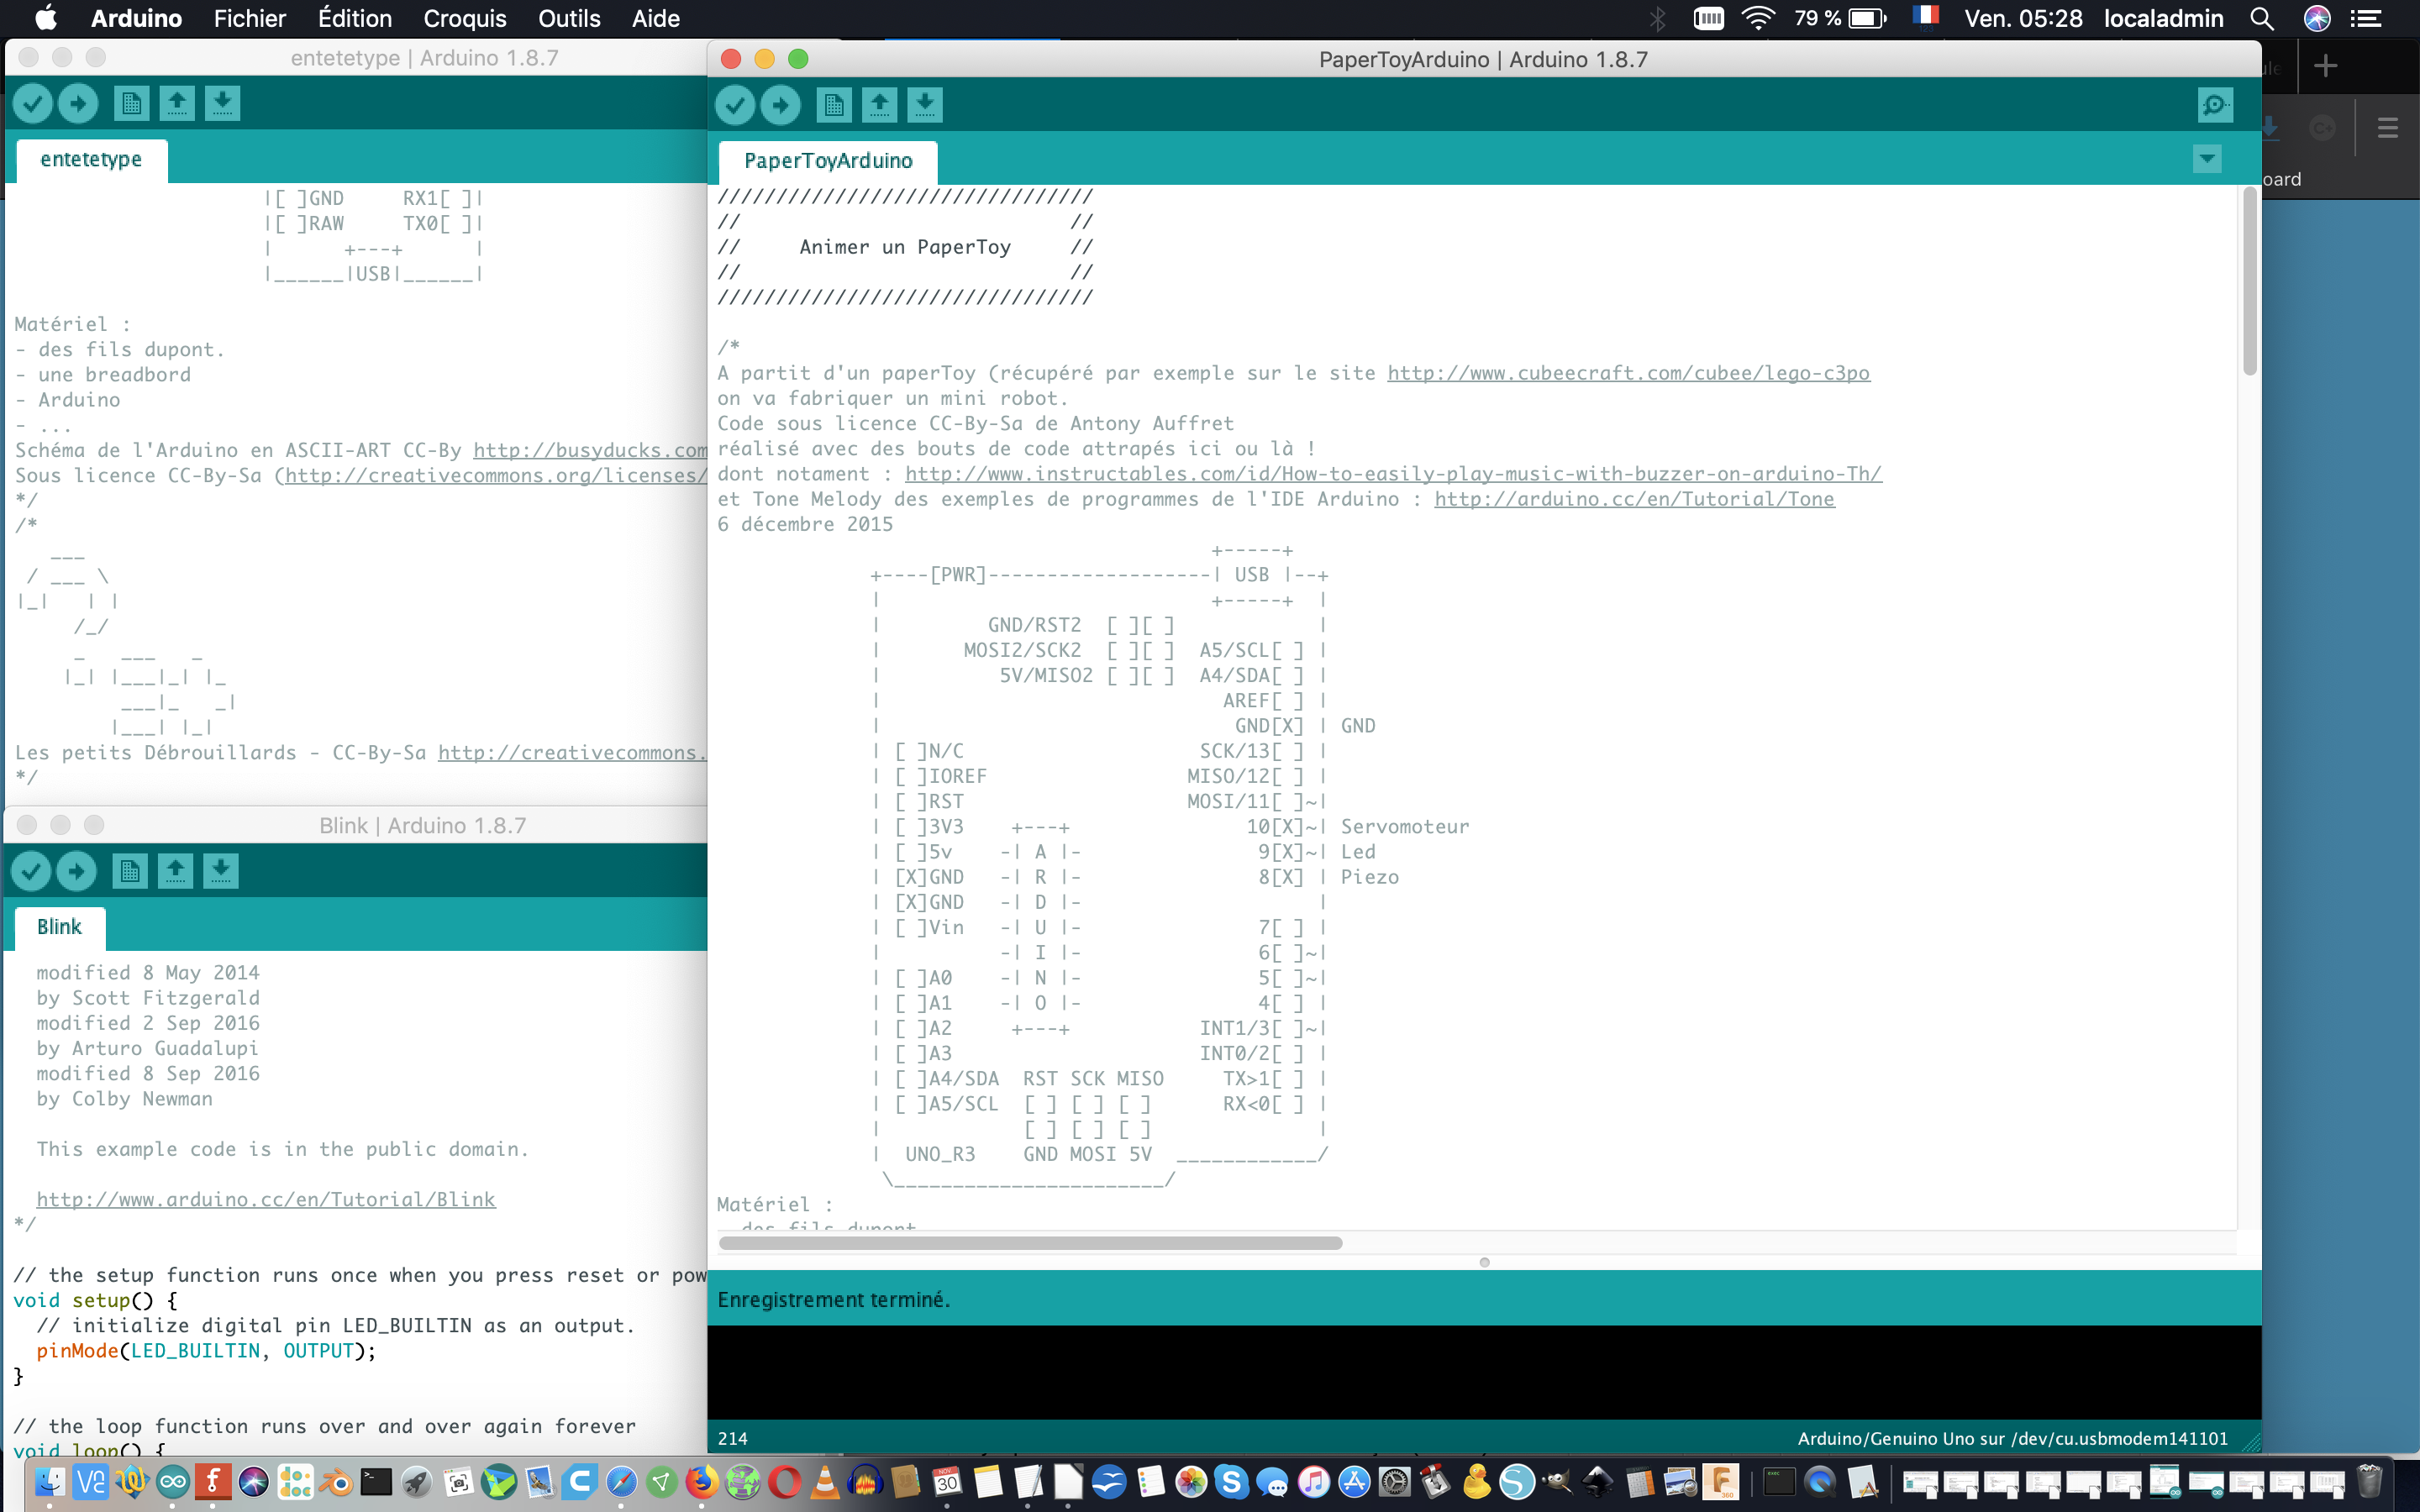Click Verify button in PaperToyArduino window
Viewport: 2420px width, 1512px height.
point(735,105)
